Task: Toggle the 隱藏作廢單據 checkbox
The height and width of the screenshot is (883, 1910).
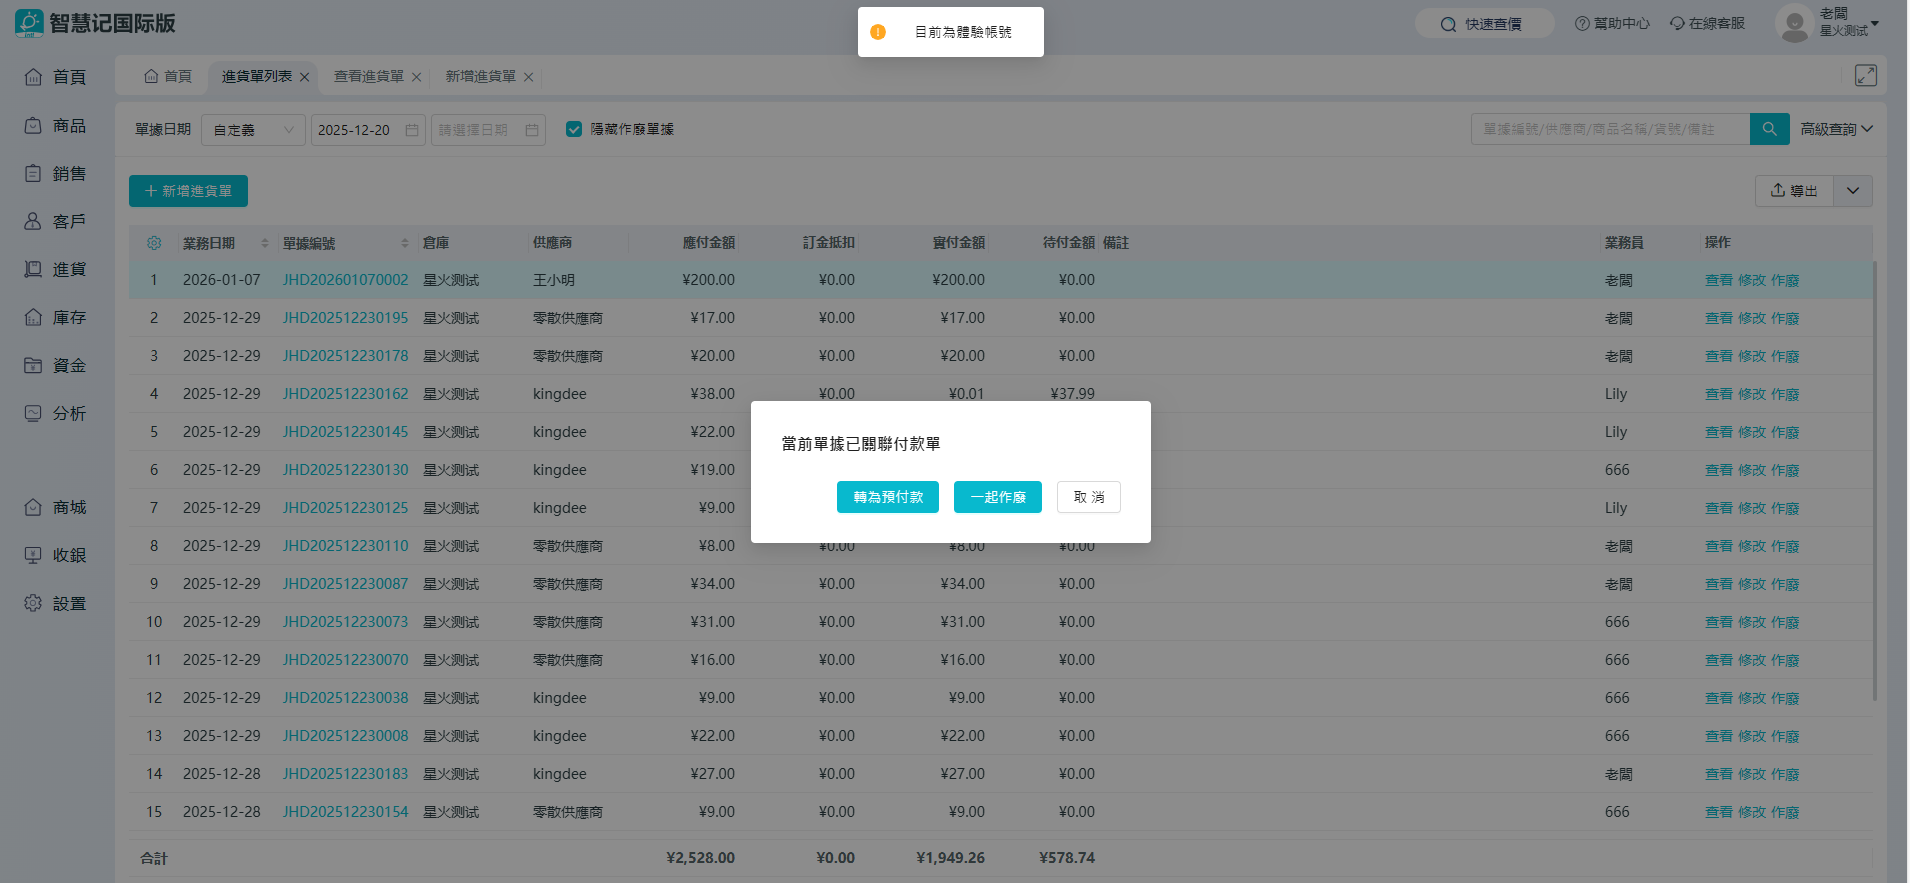Action: [574, 129]
